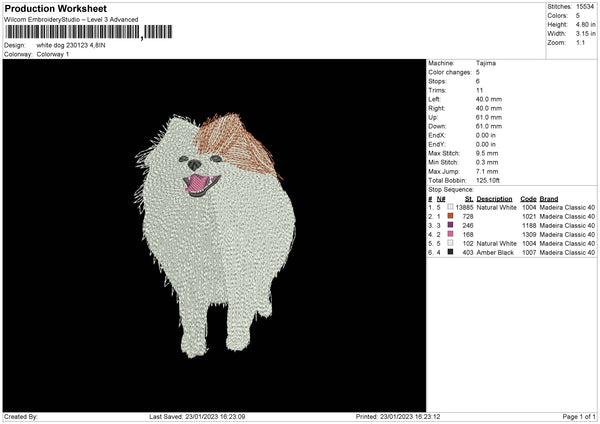Viewport: 600px width, 424px height.
Task: Click the Height value 4.80 in
Action: tap(585, 24)
